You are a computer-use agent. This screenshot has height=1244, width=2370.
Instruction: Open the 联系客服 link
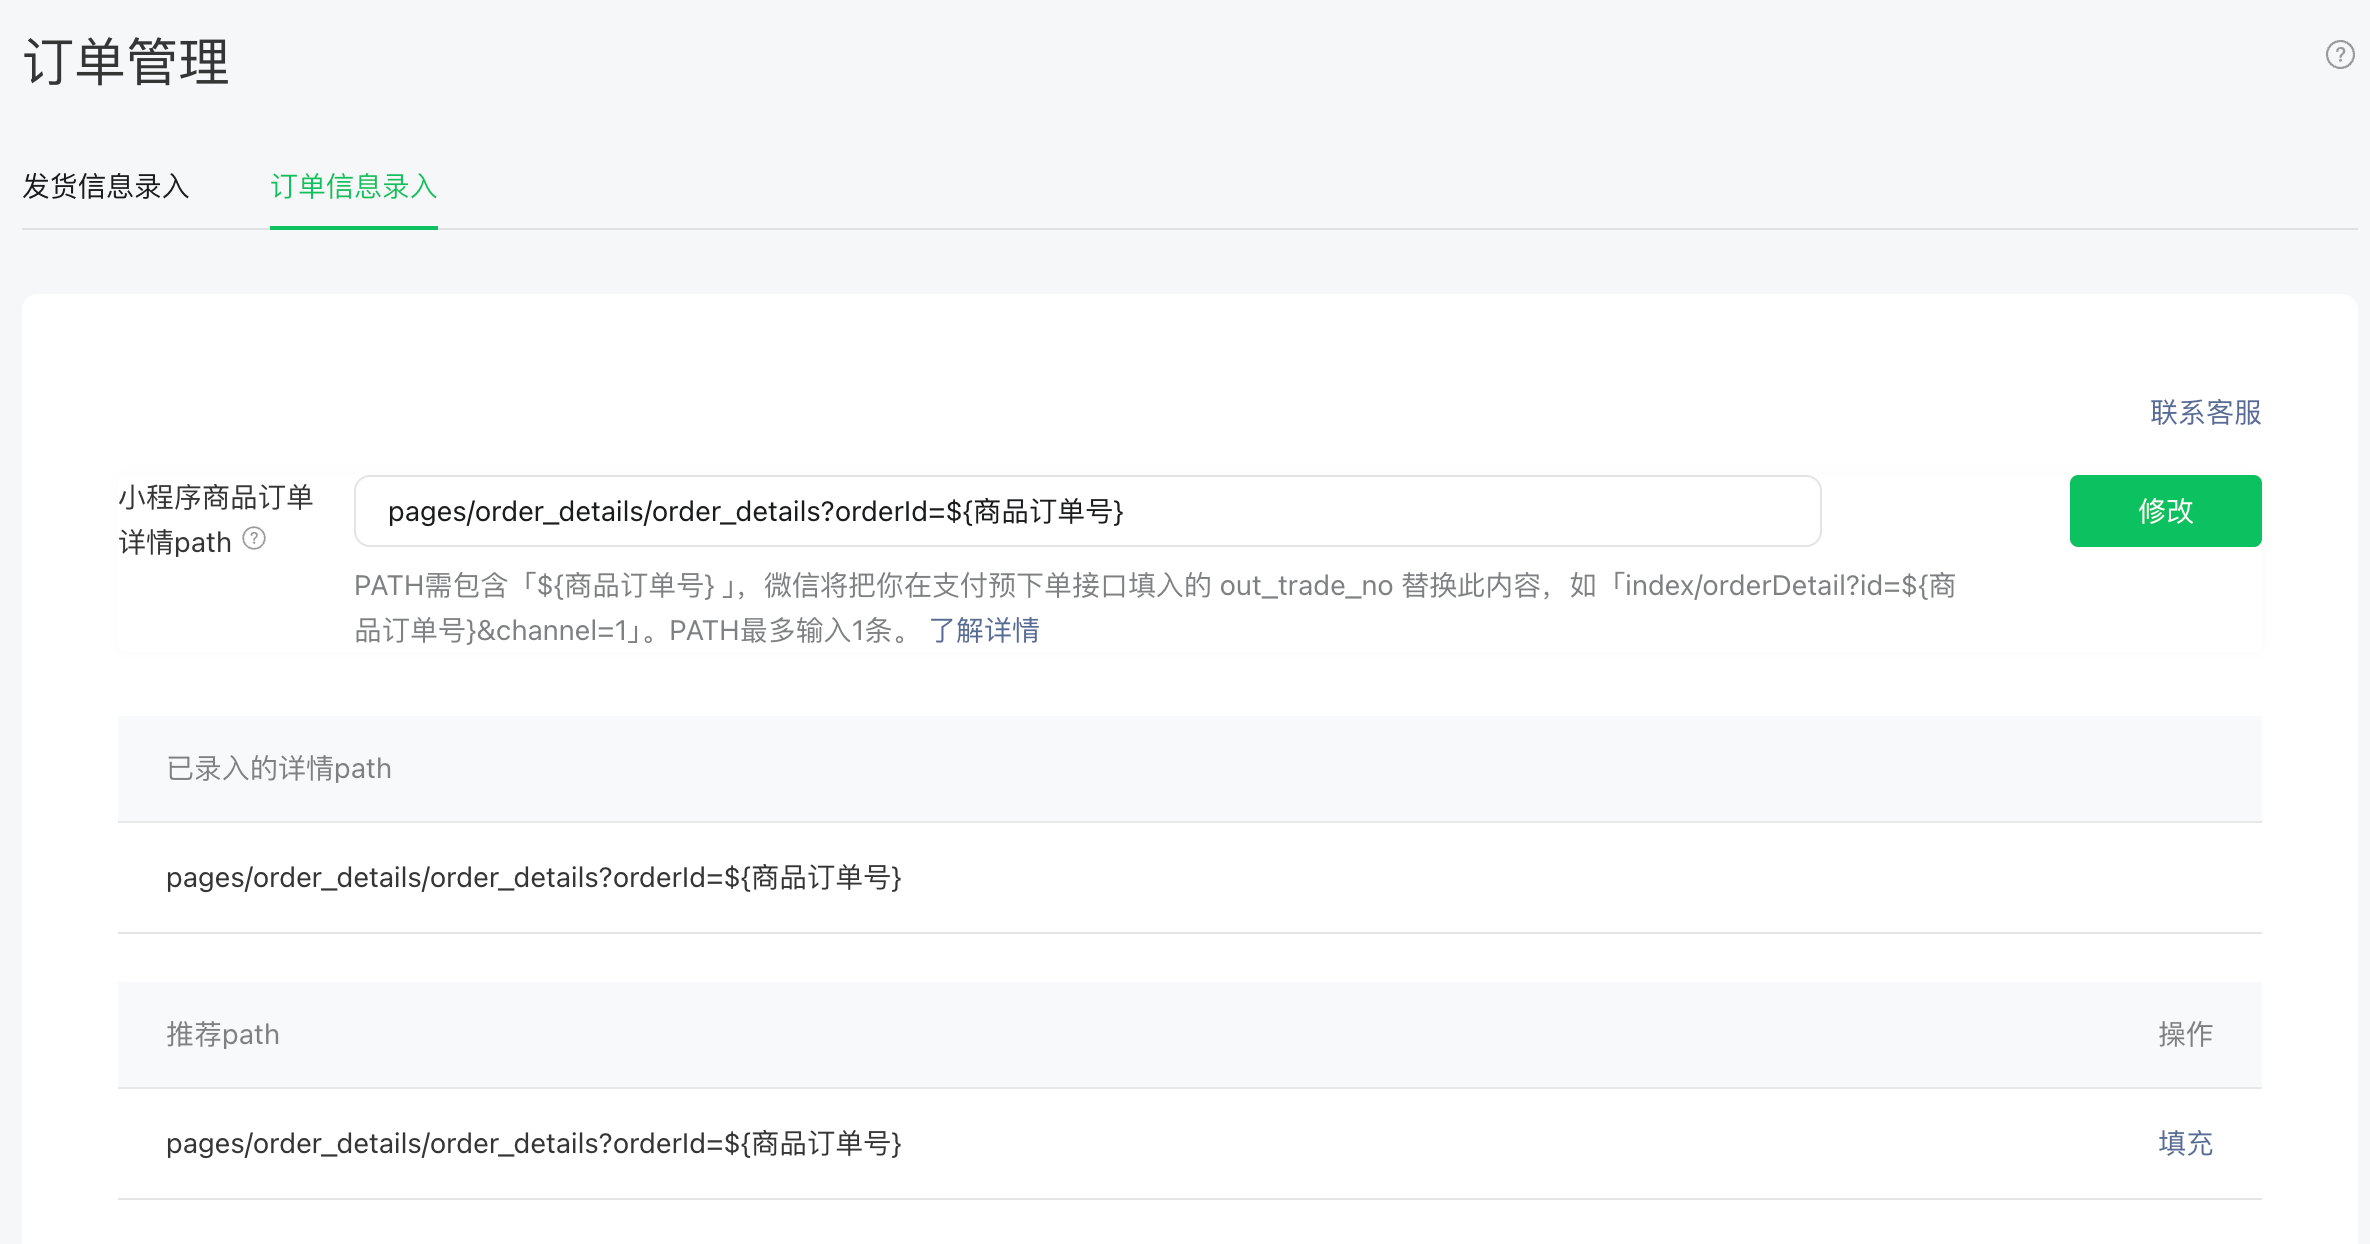(2205, 412)
